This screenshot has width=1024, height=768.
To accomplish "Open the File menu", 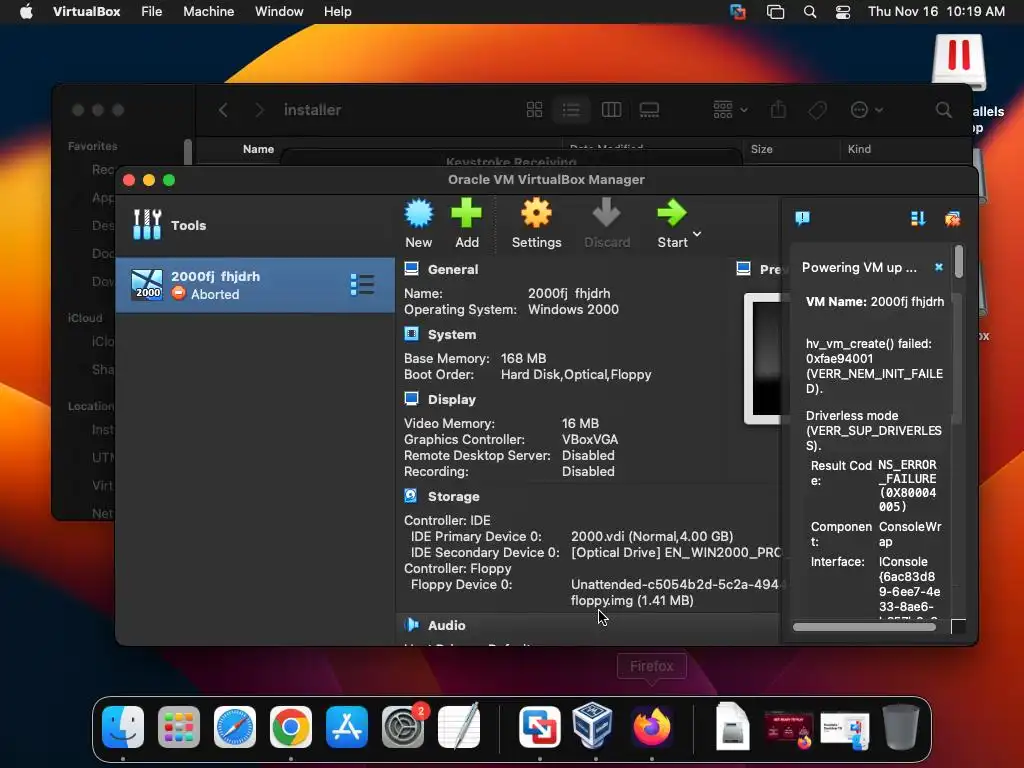I will 152,11.
